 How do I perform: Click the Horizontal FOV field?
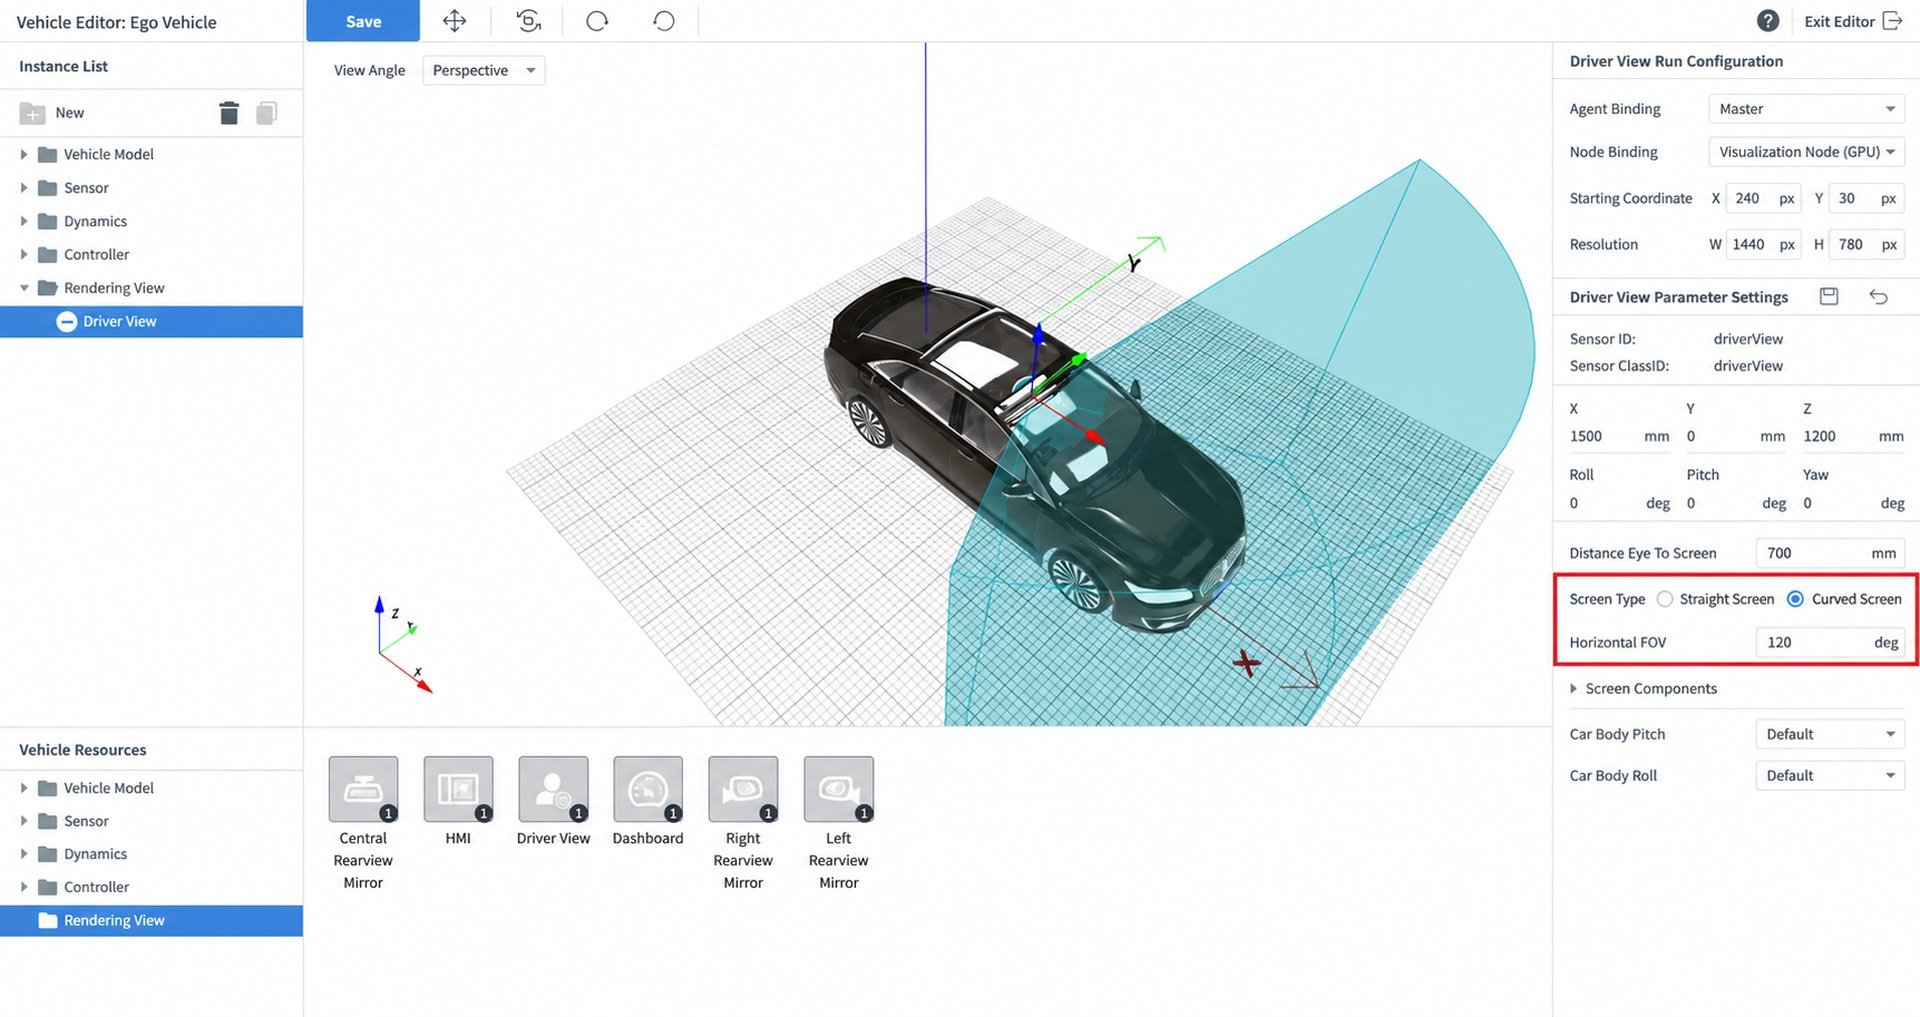(x=1830, y=642)
